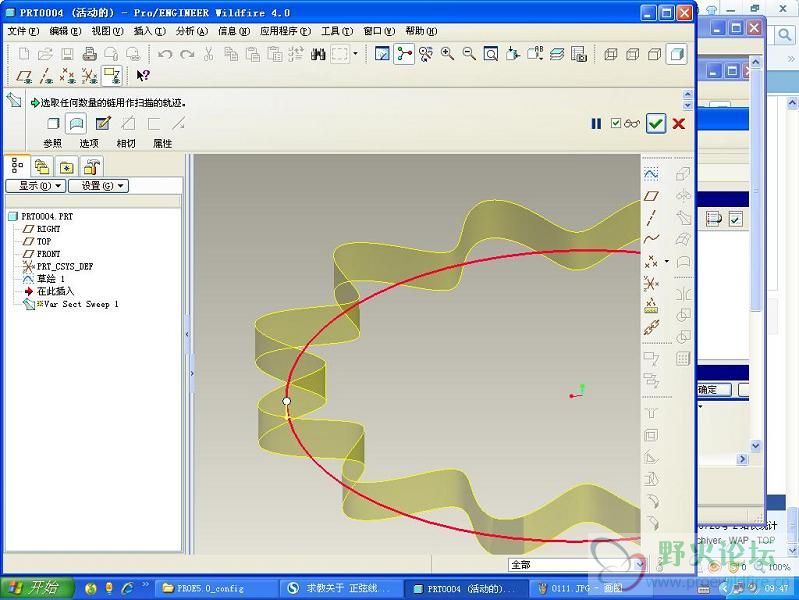Switch to shaded display style
The width and height of the screenshot is (799, 600).
click(677, 54)
